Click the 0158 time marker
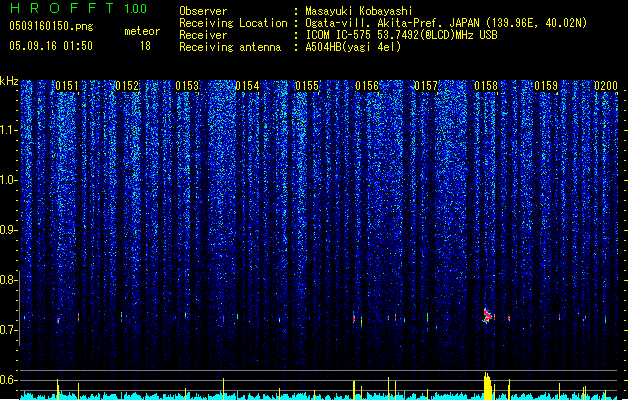This screenshot has height=400, width=629. (x=486, y=86)
